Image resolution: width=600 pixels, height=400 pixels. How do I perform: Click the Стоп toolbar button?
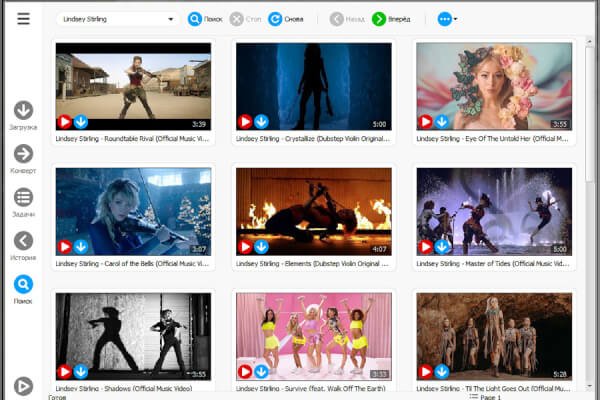coord(245,19)
